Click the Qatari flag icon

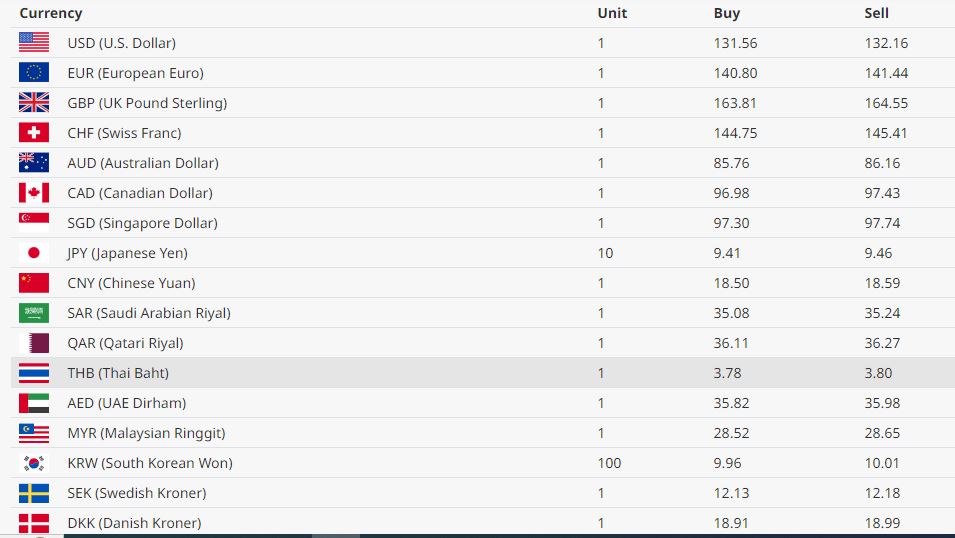pyautogui.click(x=34, y=343)
